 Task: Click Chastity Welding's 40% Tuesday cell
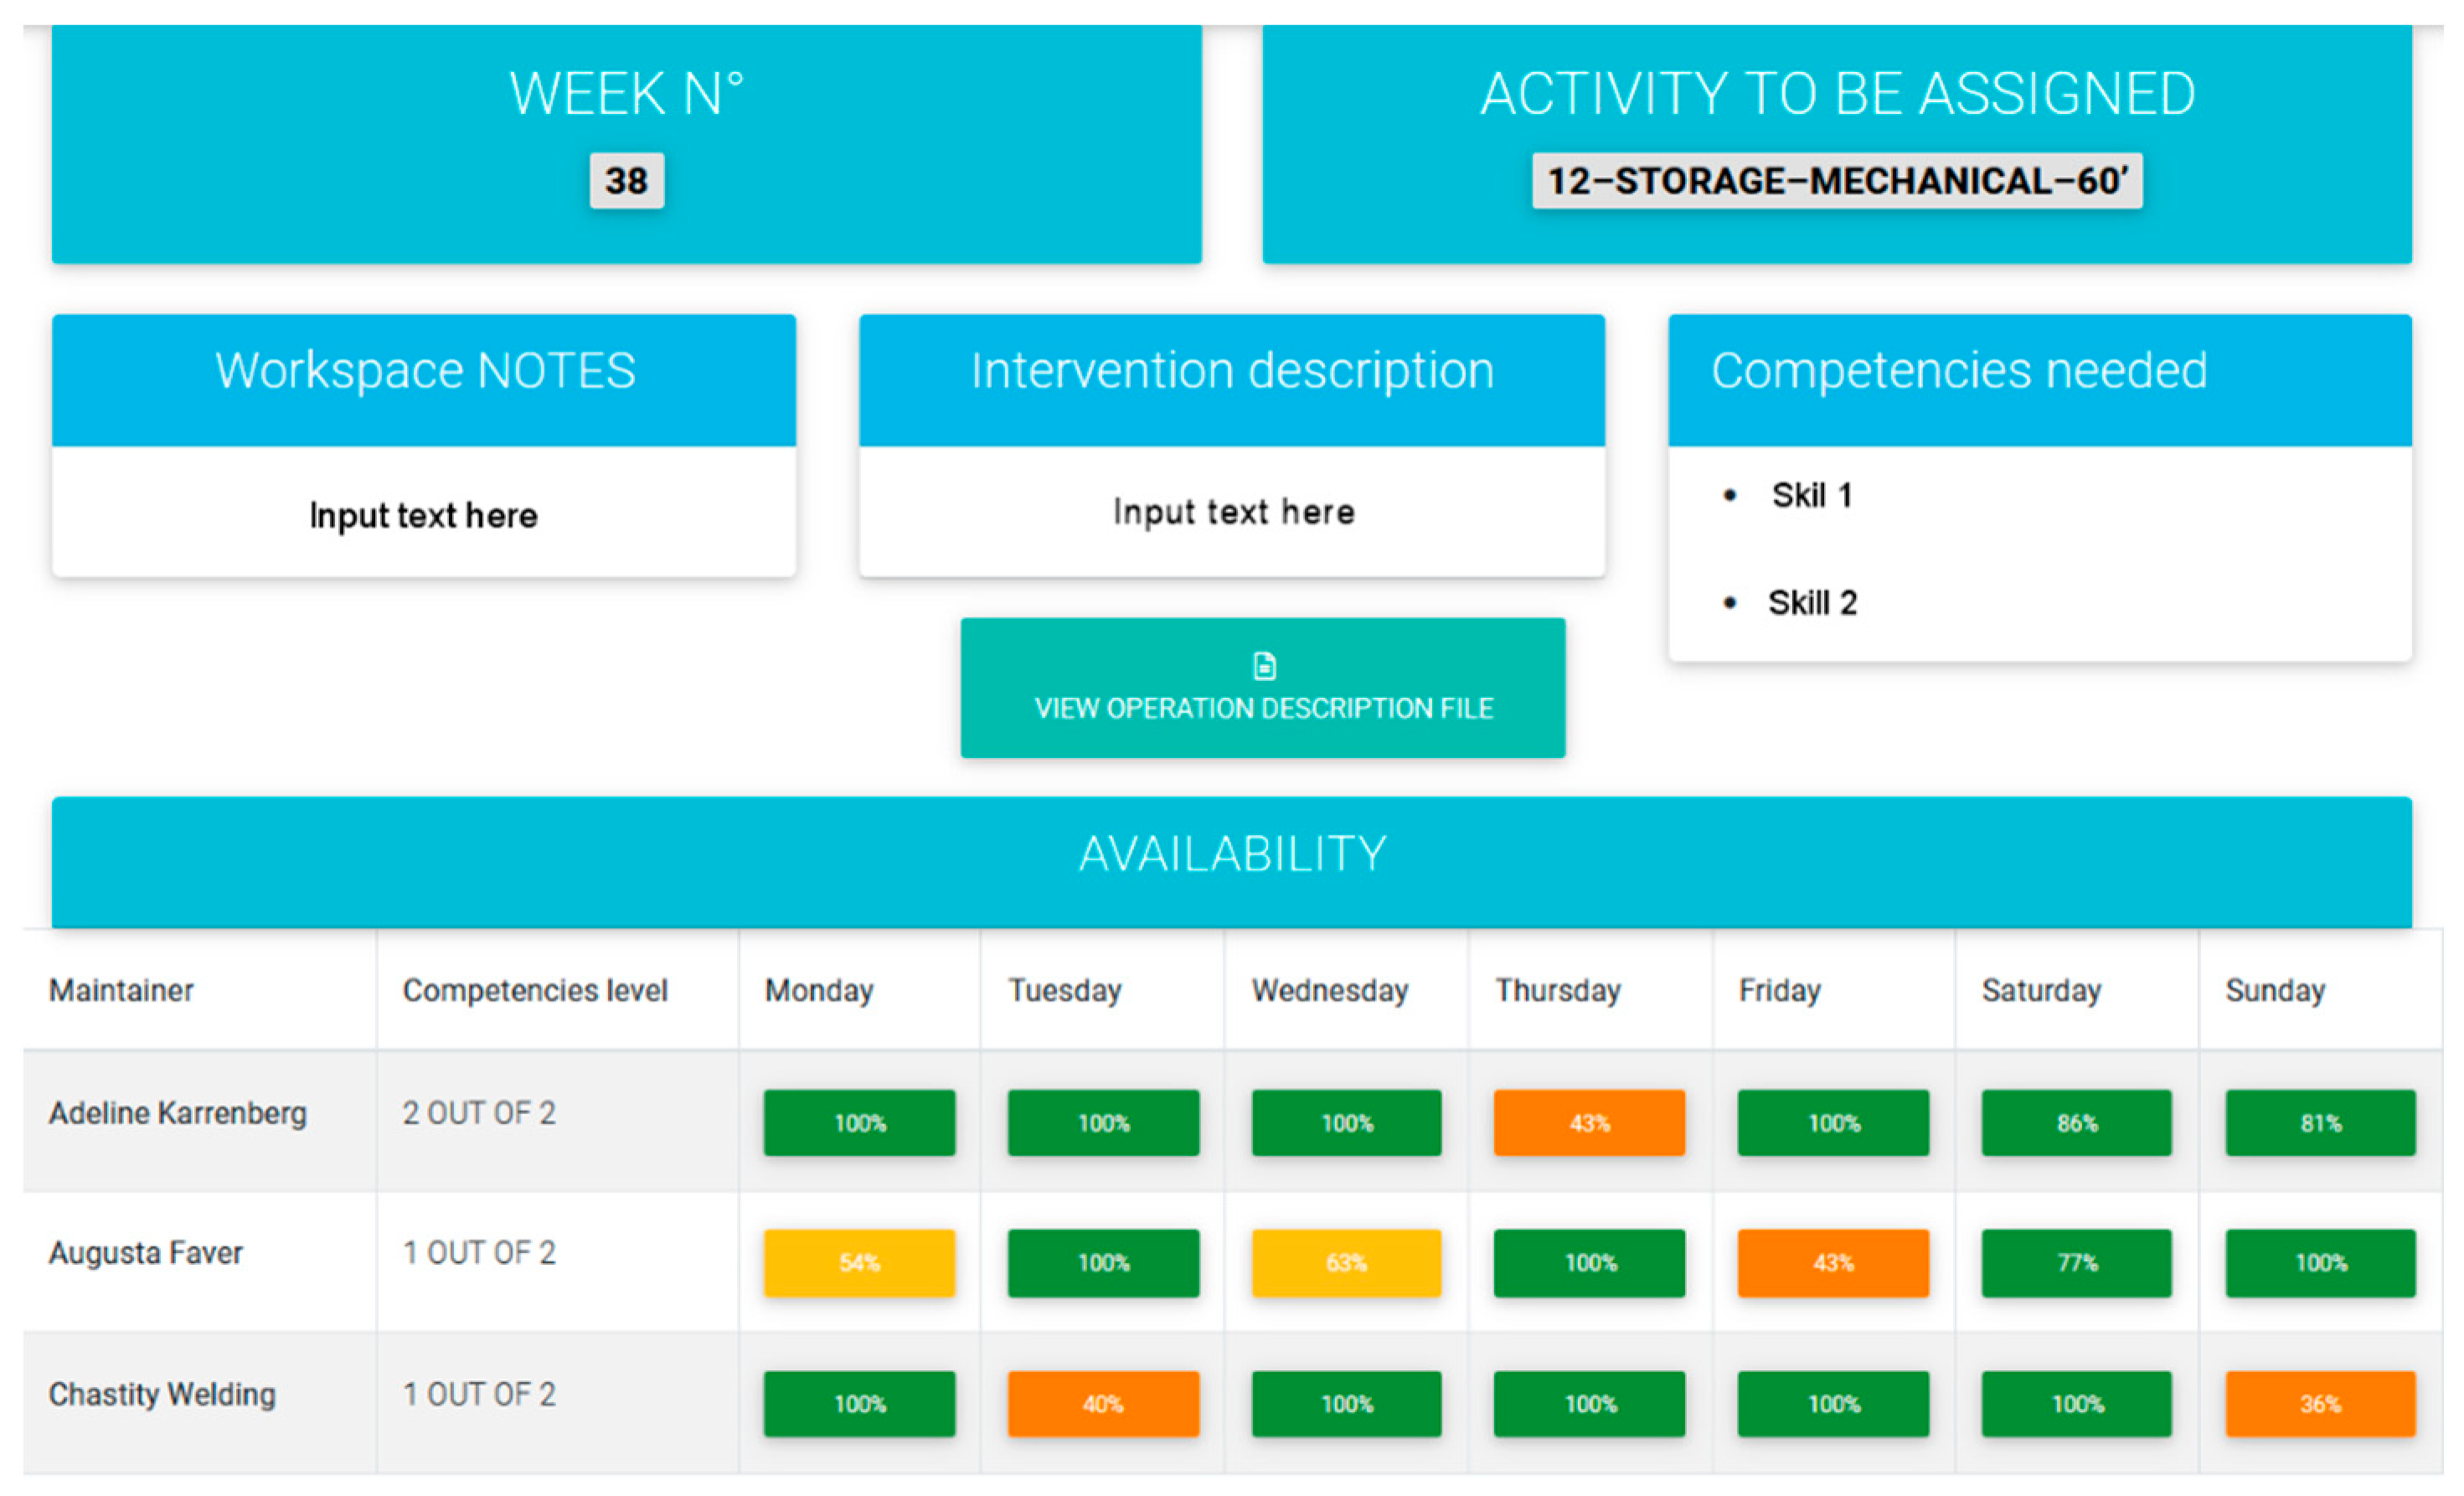coord(1102,1404)
